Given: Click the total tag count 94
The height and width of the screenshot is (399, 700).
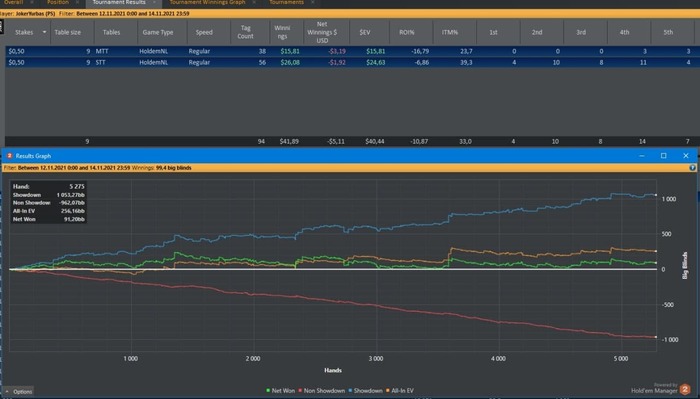Looking at the screenshot, I should click(x=261, y=141).
